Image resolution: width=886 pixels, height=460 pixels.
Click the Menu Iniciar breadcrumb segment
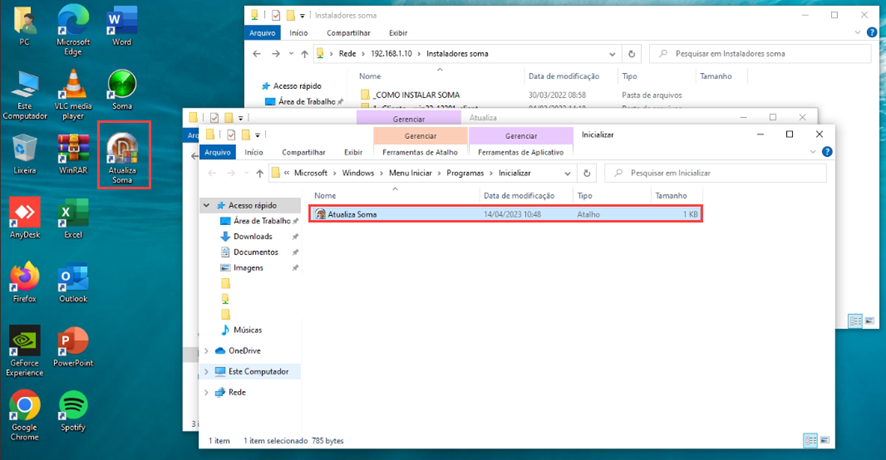pos(410,173)
